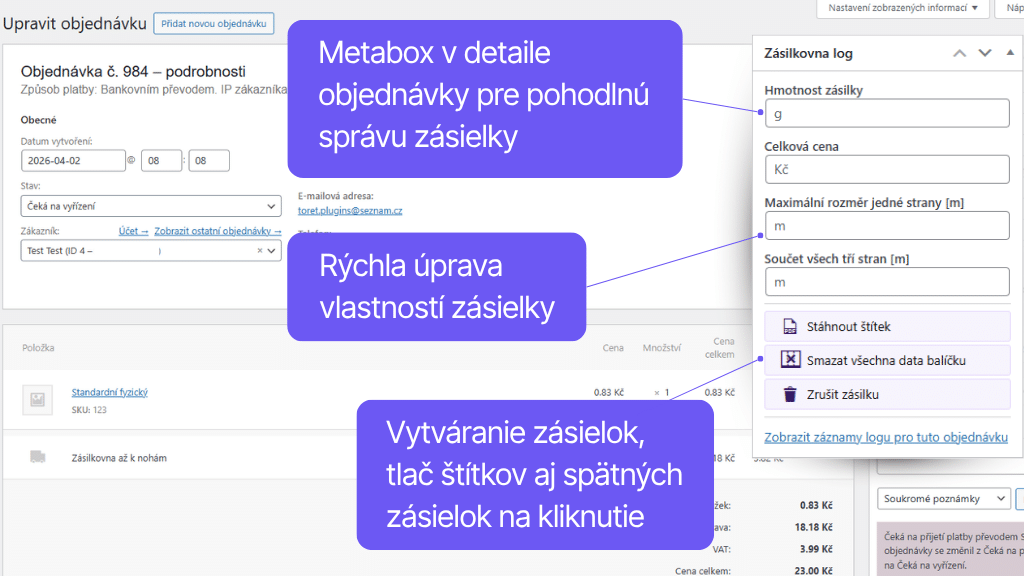The width and height of the screenshot is (1024, 576).
Task: Open the Stav dropdown Čeká na vyřízení
Action: click(x=151, y=206)
